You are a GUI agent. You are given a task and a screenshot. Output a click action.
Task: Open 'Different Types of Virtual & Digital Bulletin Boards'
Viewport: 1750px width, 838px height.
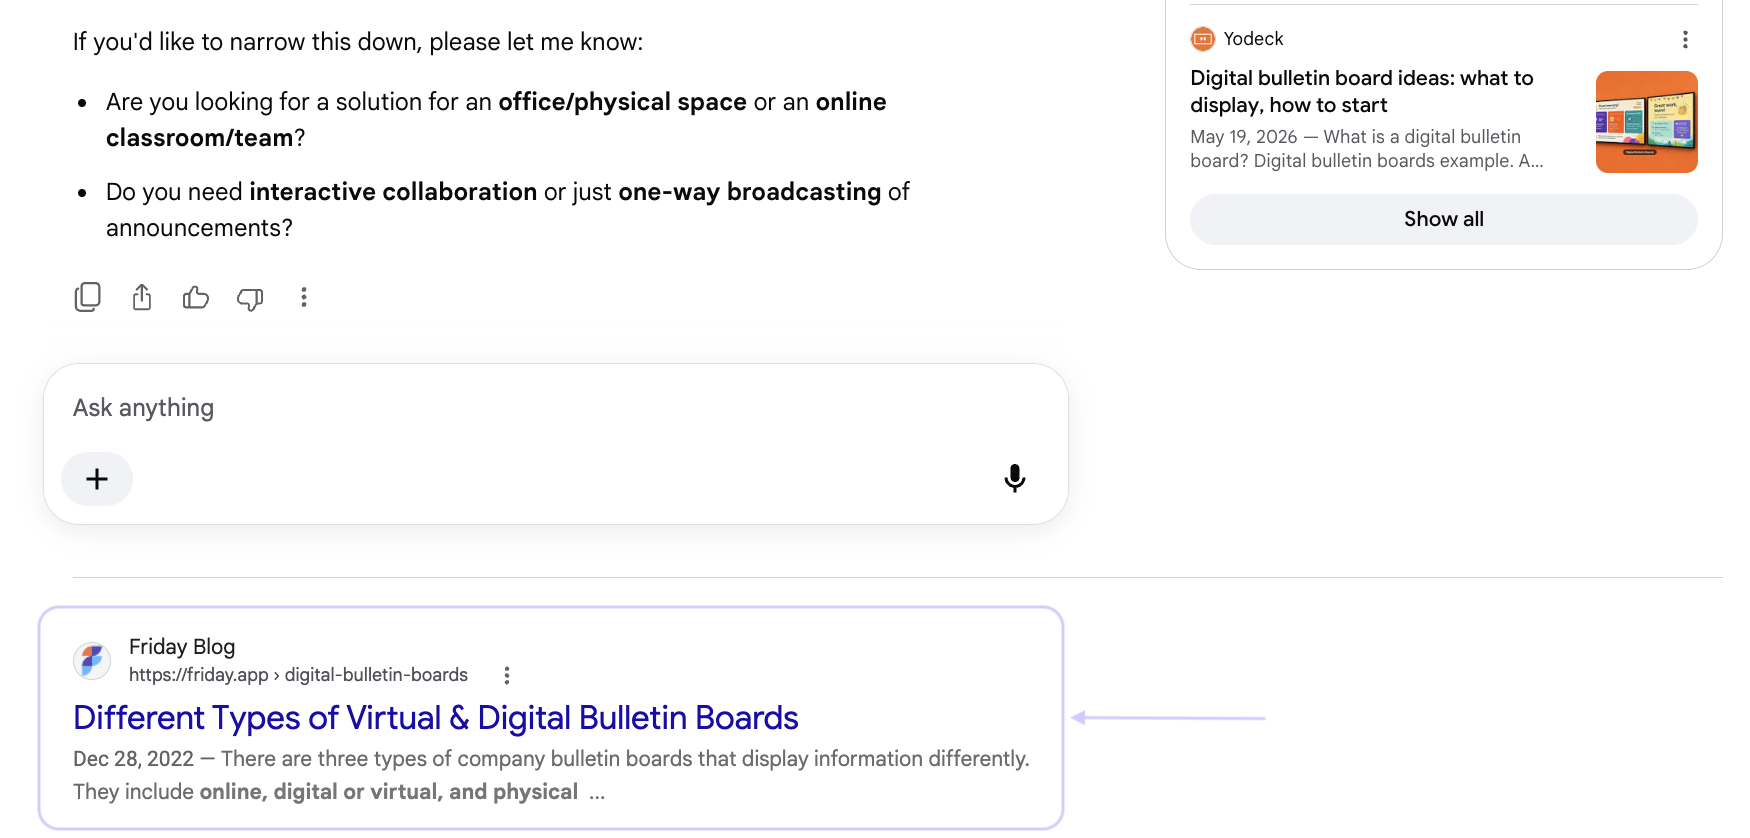coord(436,718)
